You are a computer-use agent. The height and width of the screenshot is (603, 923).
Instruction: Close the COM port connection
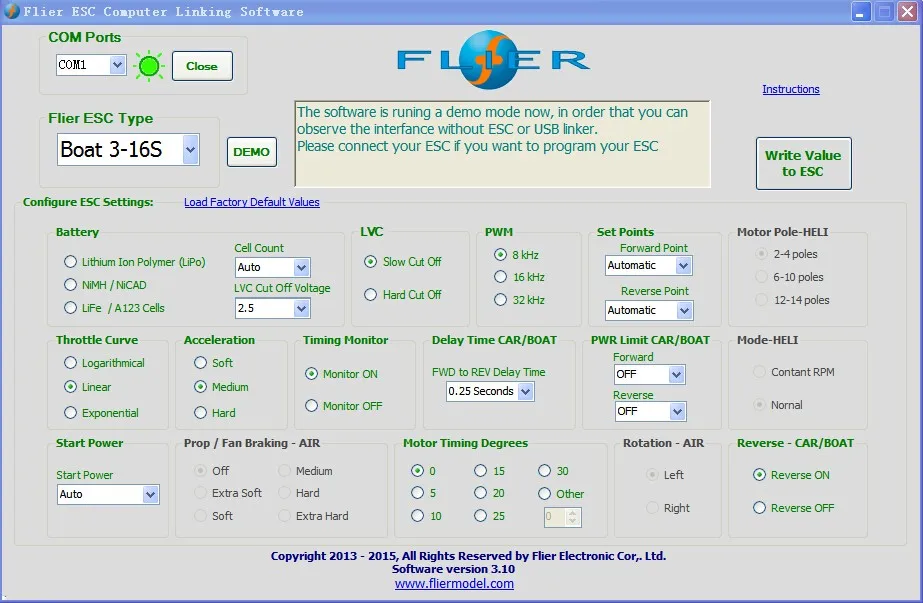click(x=202, y=66)
